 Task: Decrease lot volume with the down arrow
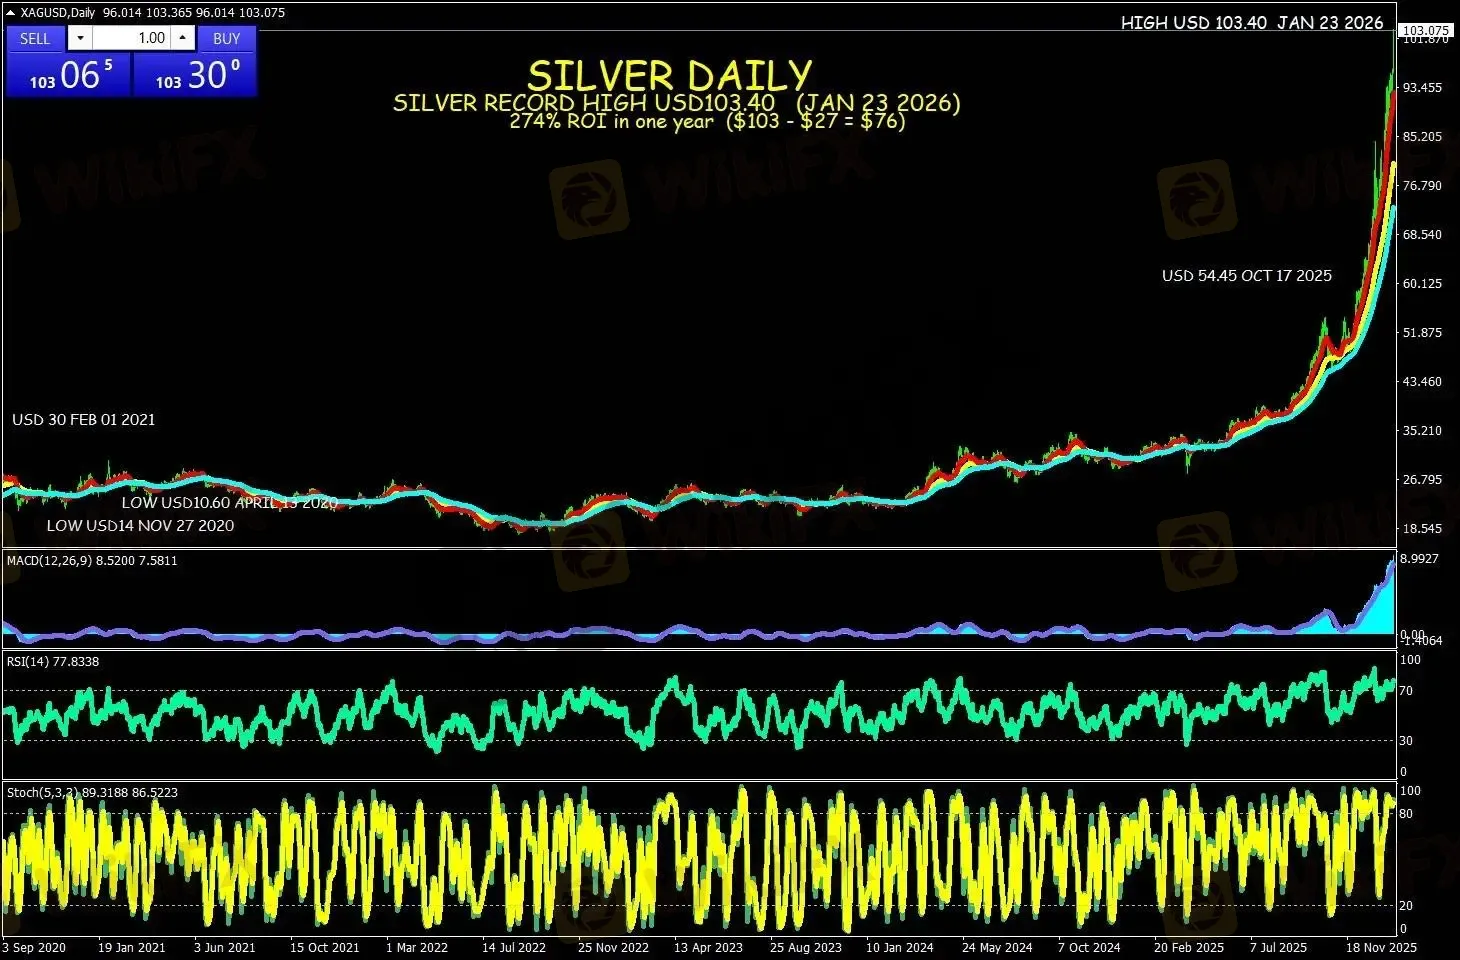click(79, 38)
